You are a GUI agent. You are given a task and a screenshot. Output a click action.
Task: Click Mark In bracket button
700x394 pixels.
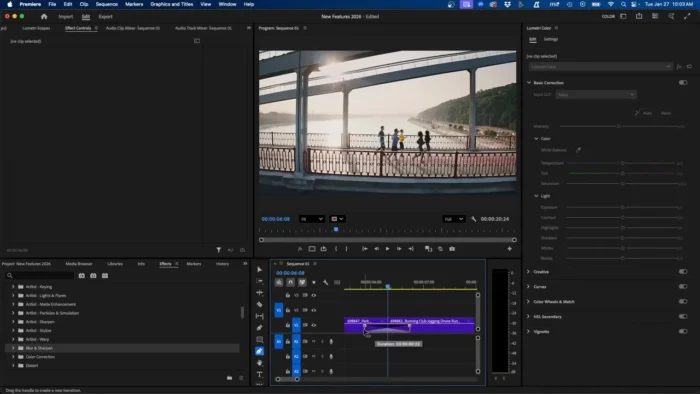pyautogui.click(x=336, y=249)
